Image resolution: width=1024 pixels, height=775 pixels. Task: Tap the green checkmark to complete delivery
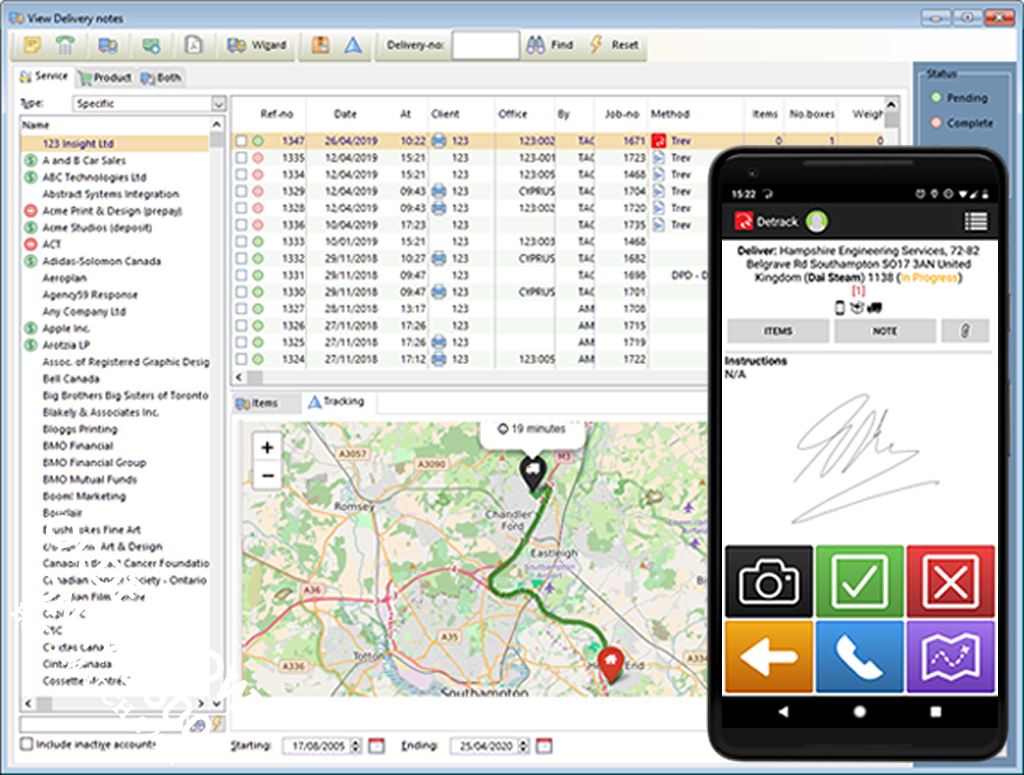pyautogui.click(x=860, y=580)
